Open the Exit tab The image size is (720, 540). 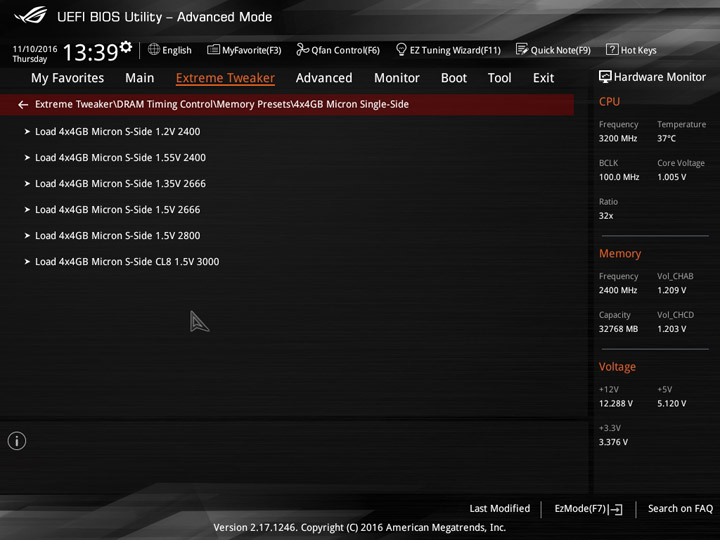click(543, 78)
